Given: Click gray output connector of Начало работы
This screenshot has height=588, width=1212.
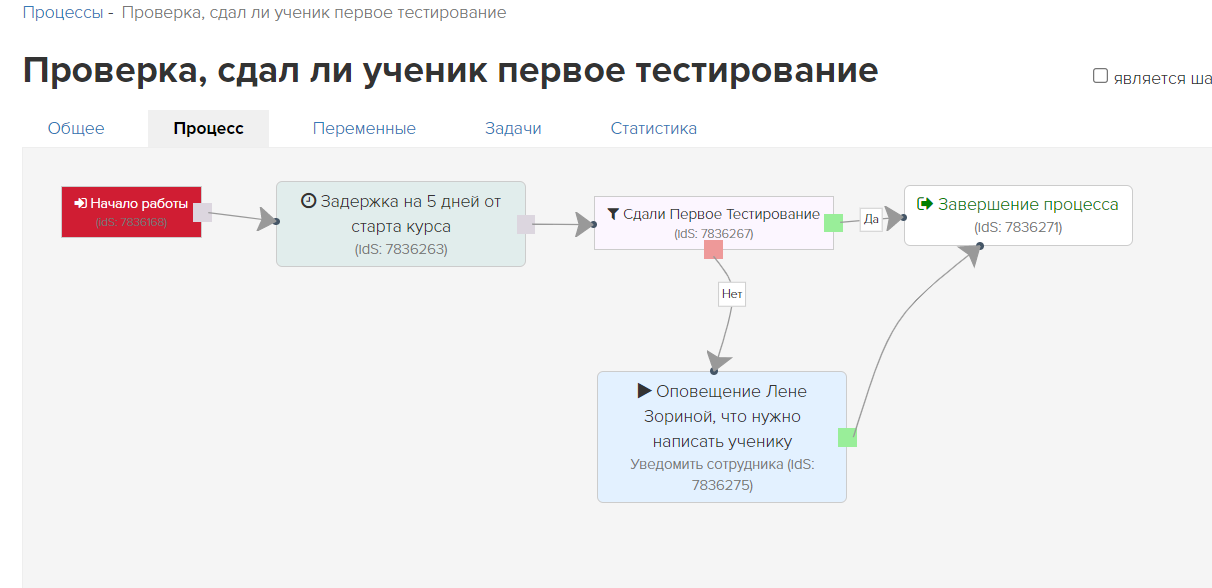Looking at the screenshot, I should pos(202,212).
